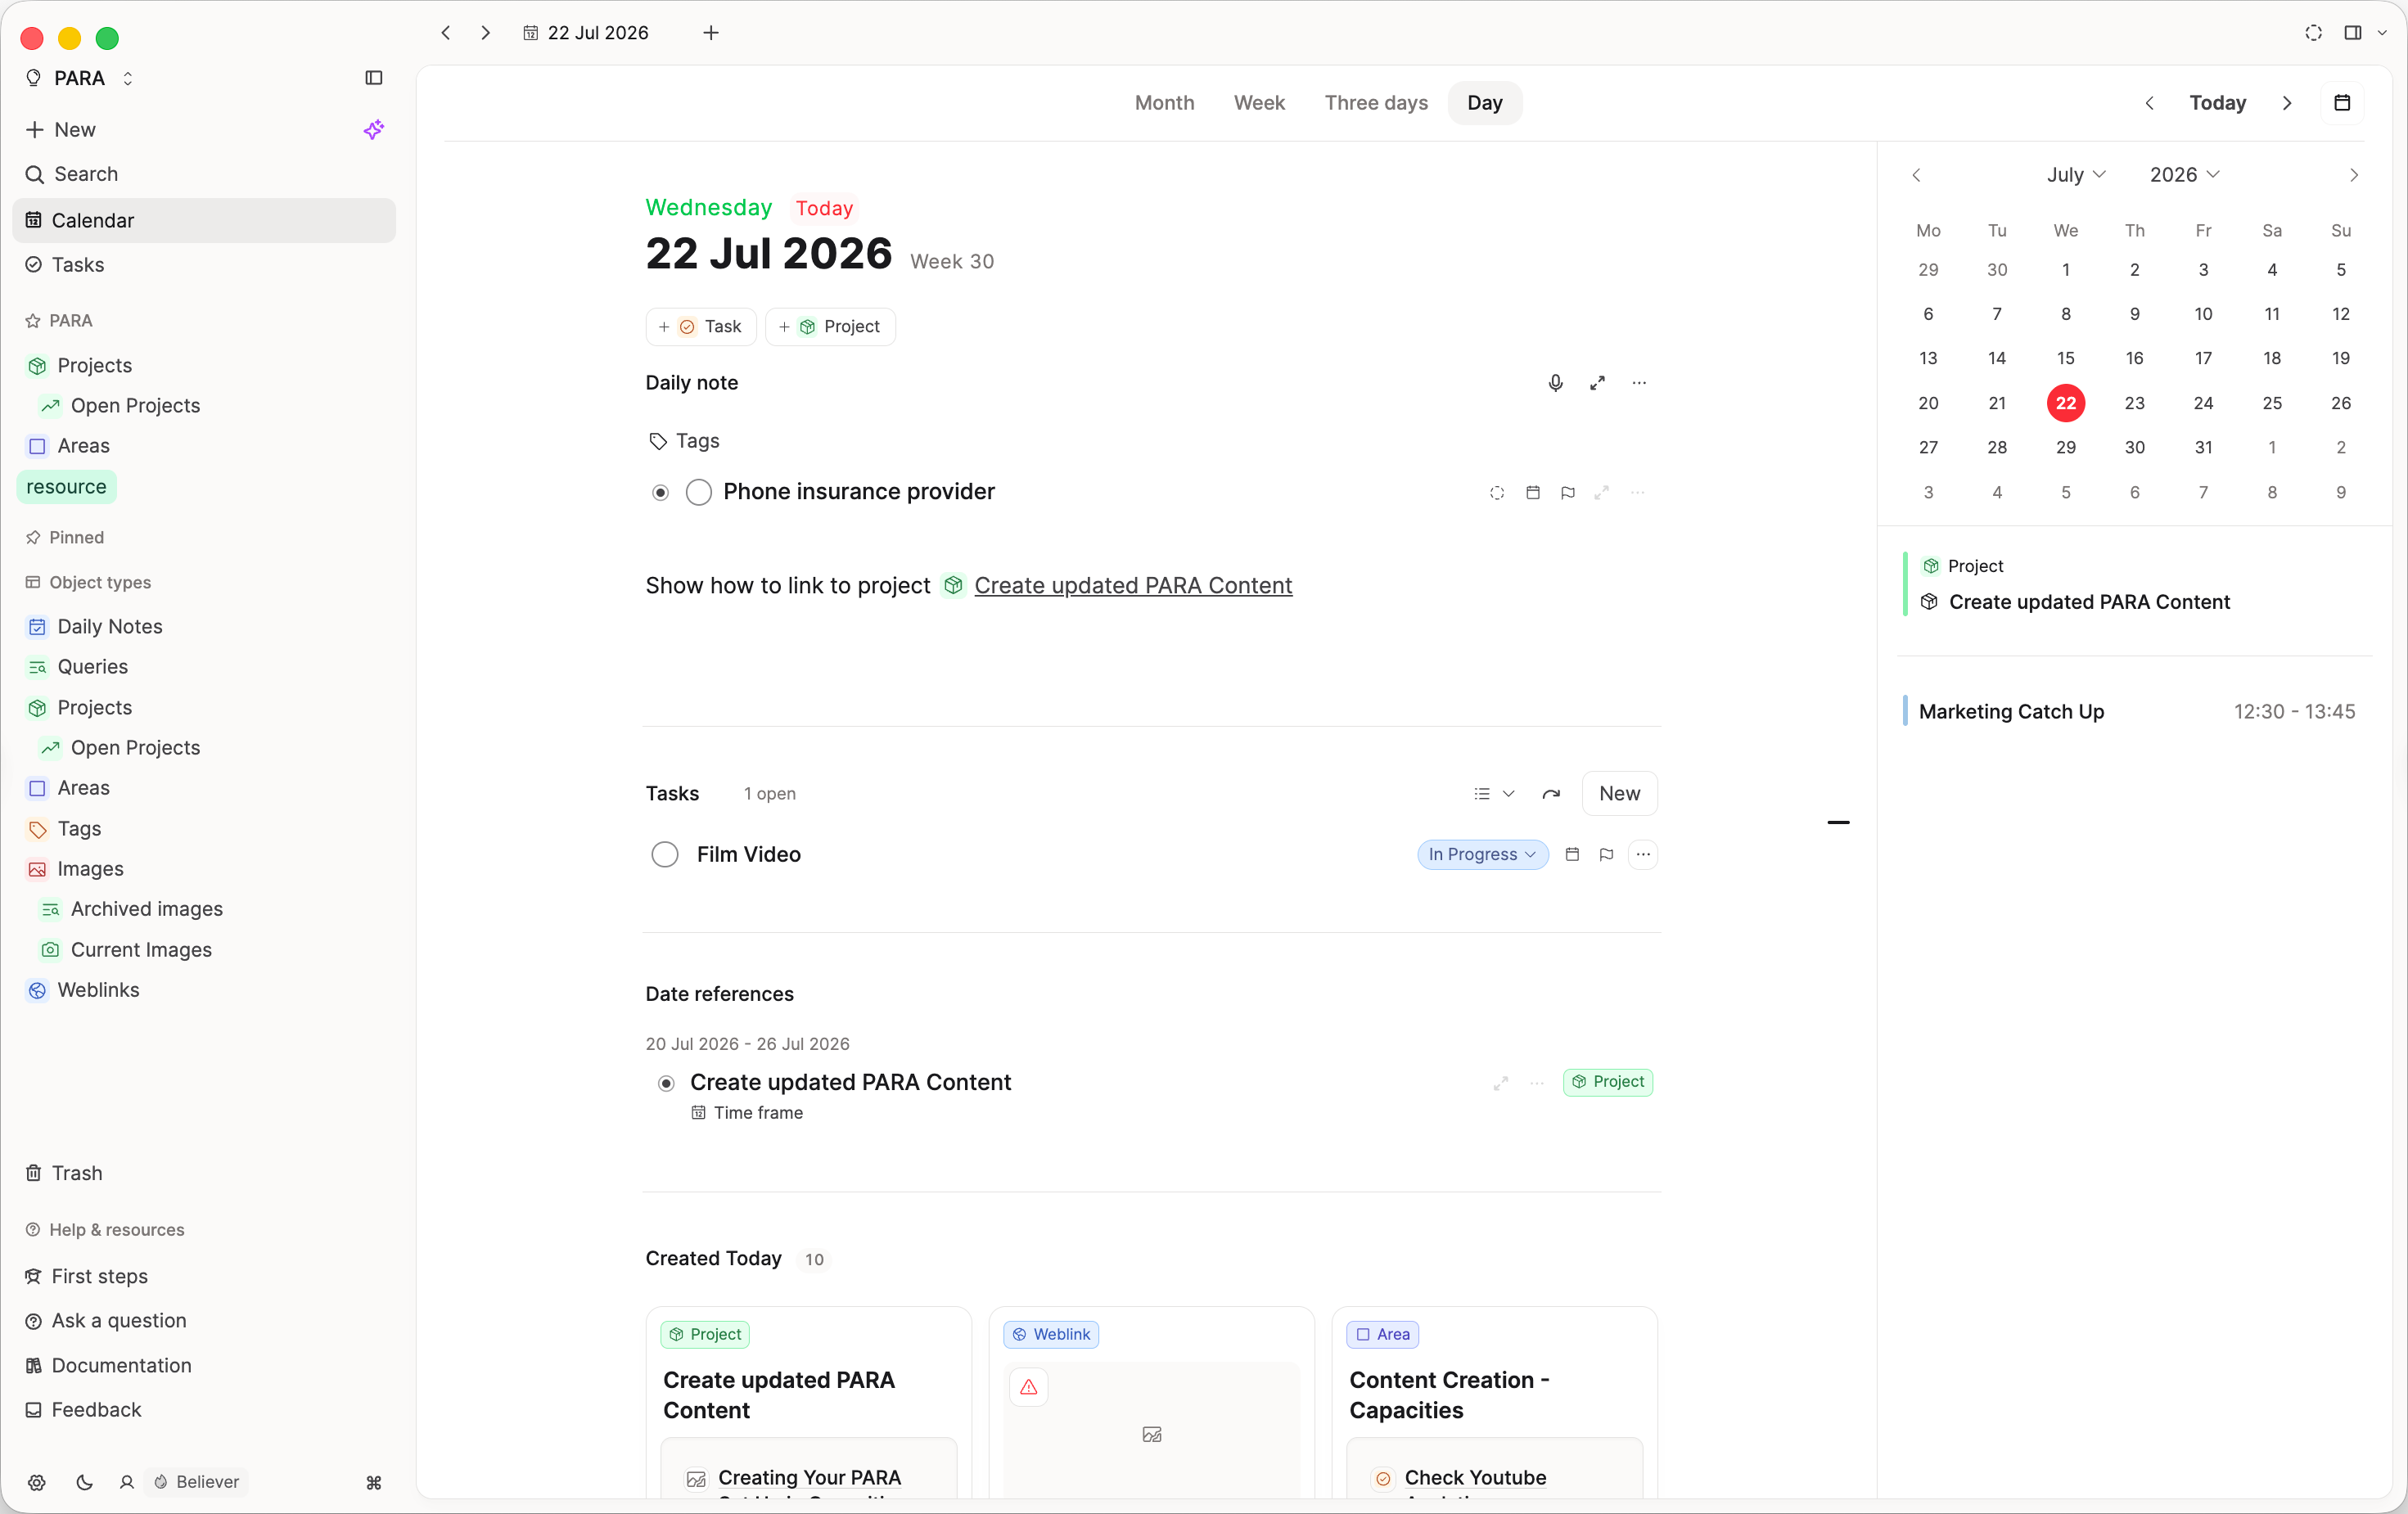This screenshot has height=1514, width=2408.
Task: Click the sync status circle icon
Action: pyautogui.click(x=2314, y=33)
